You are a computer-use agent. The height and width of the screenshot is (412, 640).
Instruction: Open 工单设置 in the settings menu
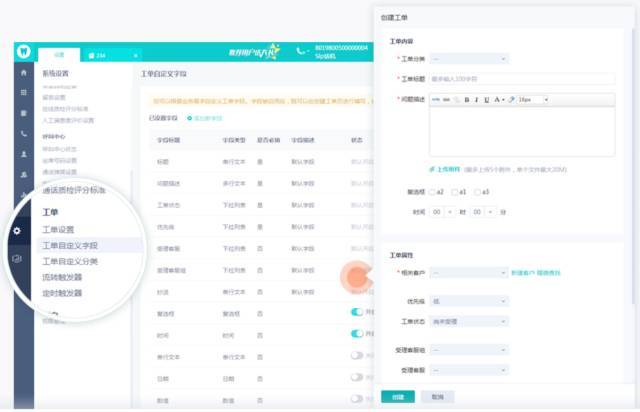[58, 229]
